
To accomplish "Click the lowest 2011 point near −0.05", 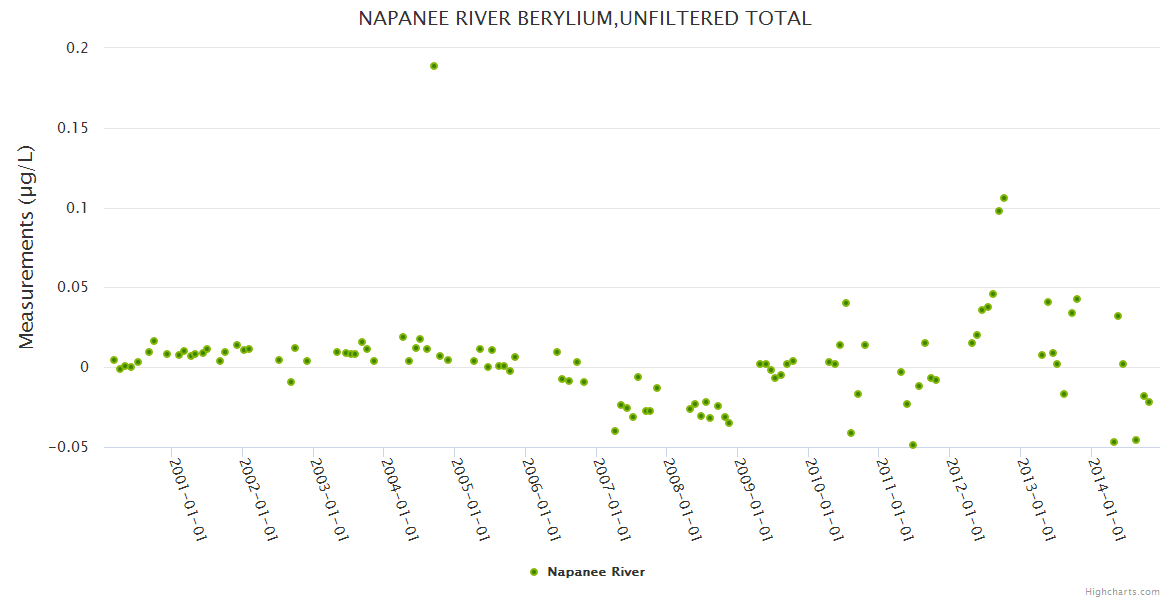I will pos(913,445).
